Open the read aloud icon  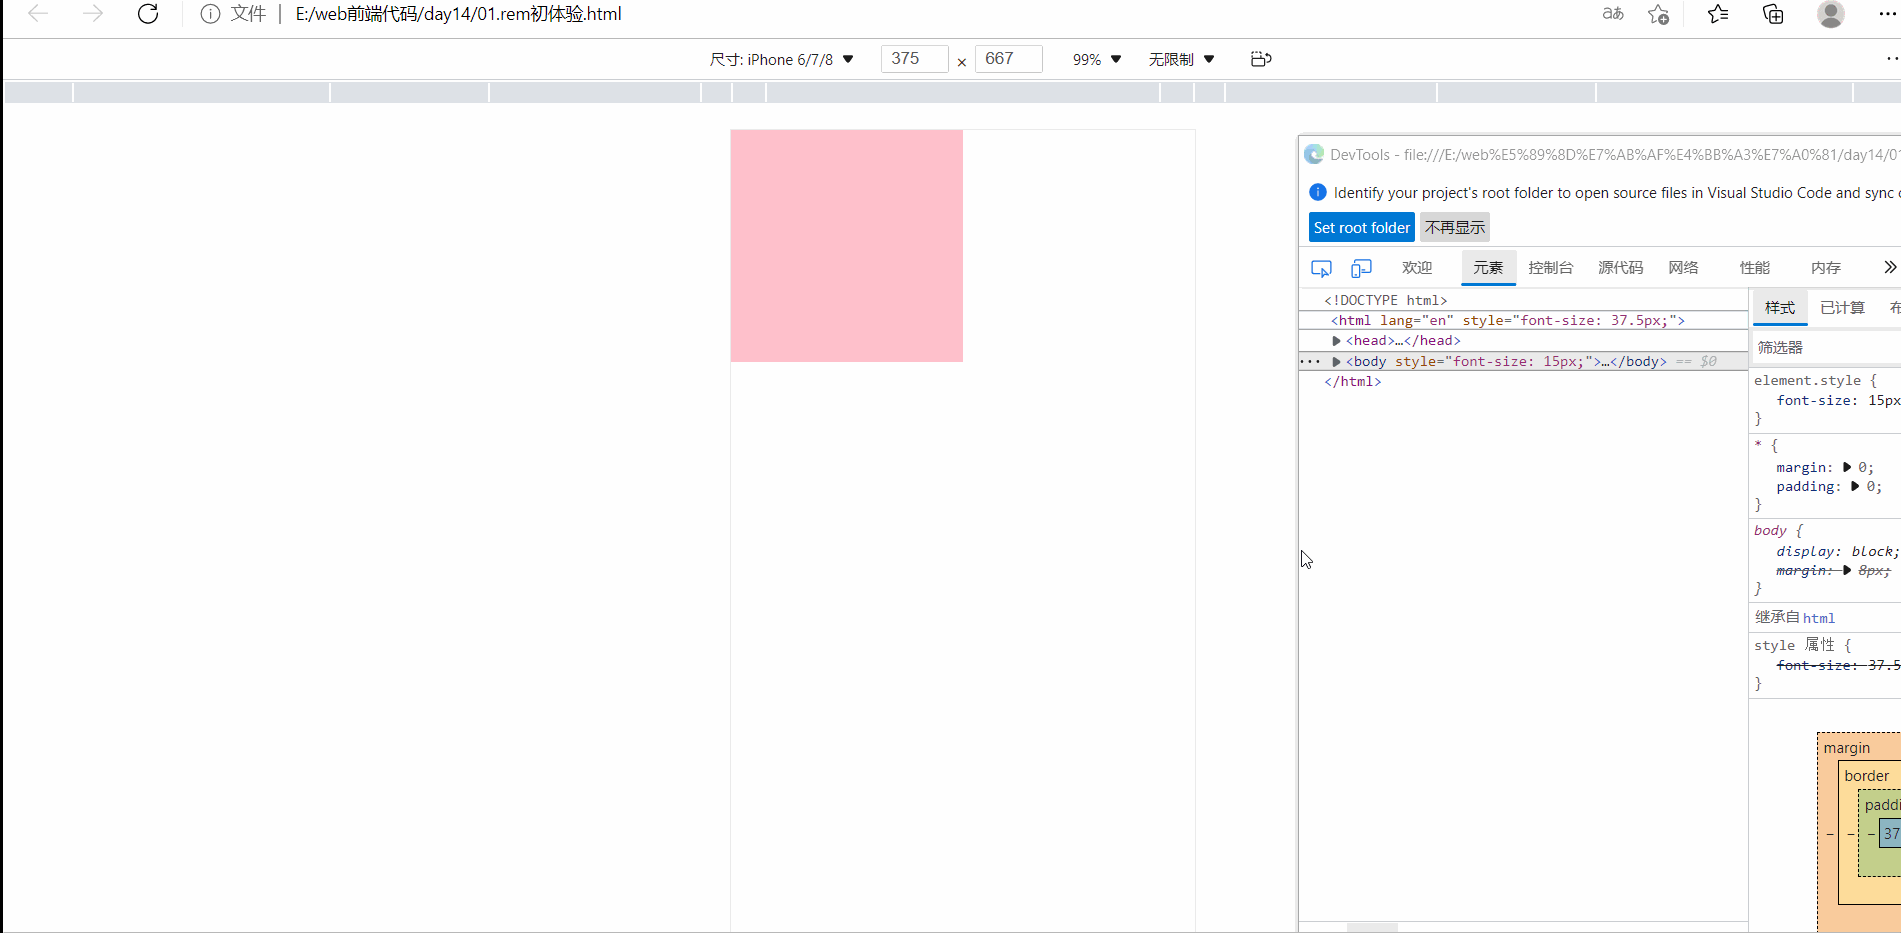click(1611, 14)
